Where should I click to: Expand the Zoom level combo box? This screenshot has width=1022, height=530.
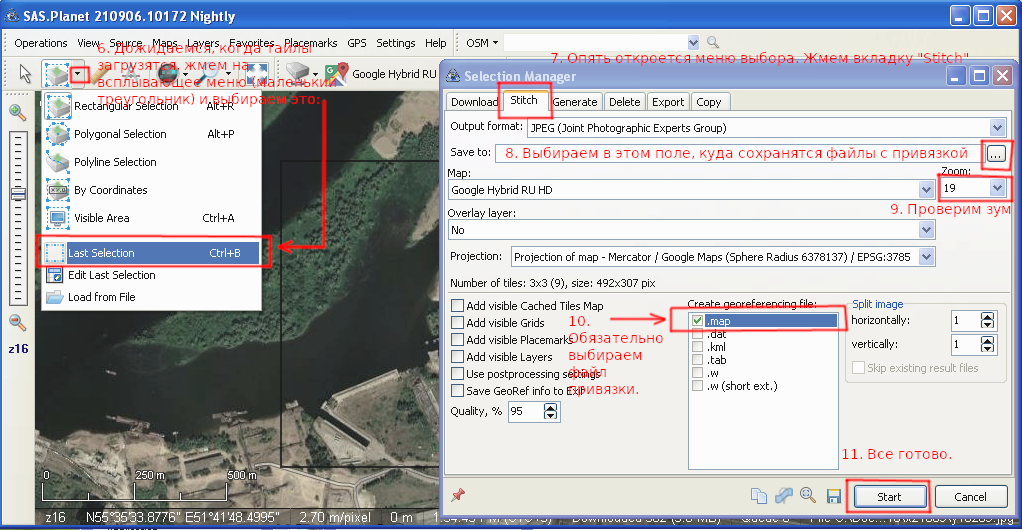pos(996,188)
